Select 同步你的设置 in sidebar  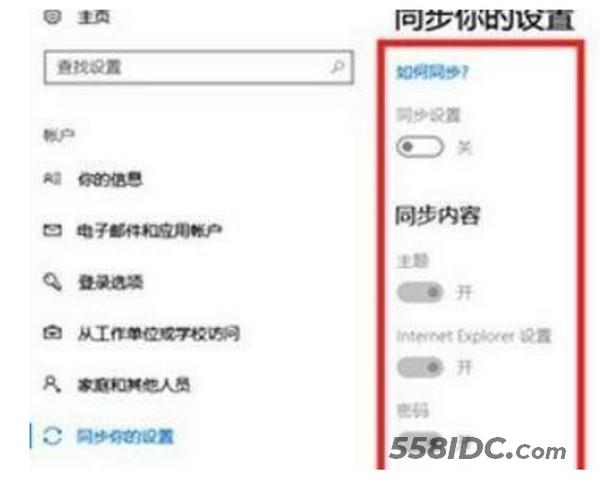coord(125,436)
